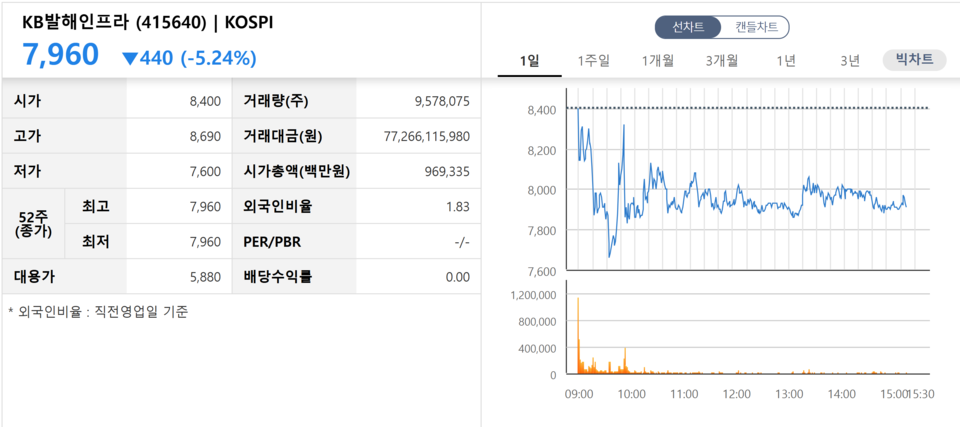This screenshot has width=960, height=427.
Task: Select the 1년 period tab
Action: (786, 61)
